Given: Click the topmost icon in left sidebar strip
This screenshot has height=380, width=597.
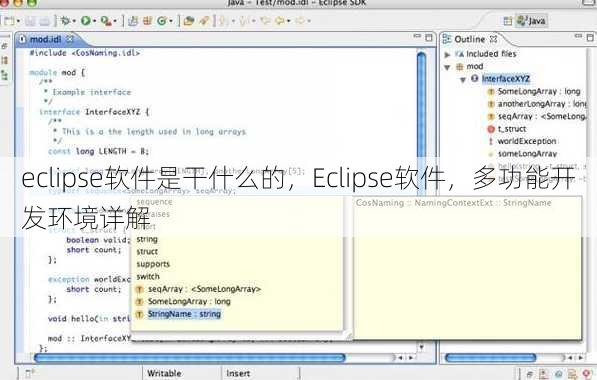Looking at the screenshot, I should coord(5,46).
